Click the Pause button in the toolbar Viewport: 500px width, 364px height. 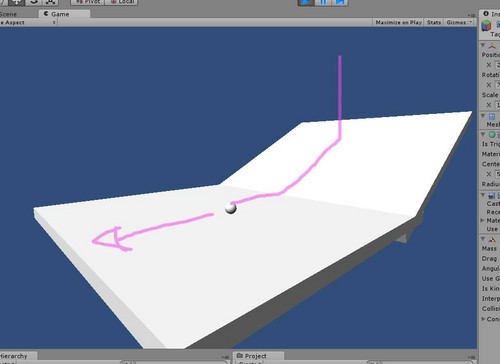click(x=323, y=2)
